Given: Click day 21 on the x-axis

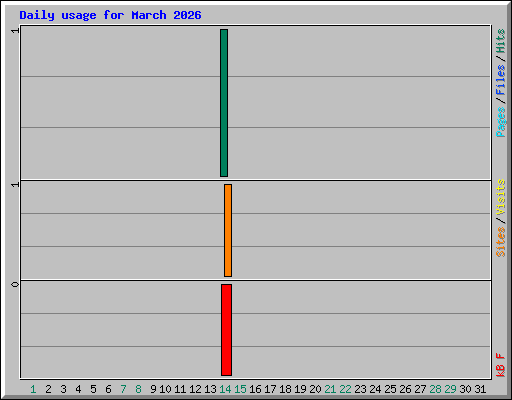Looking at the screenshot, I should tap(330, 389).
